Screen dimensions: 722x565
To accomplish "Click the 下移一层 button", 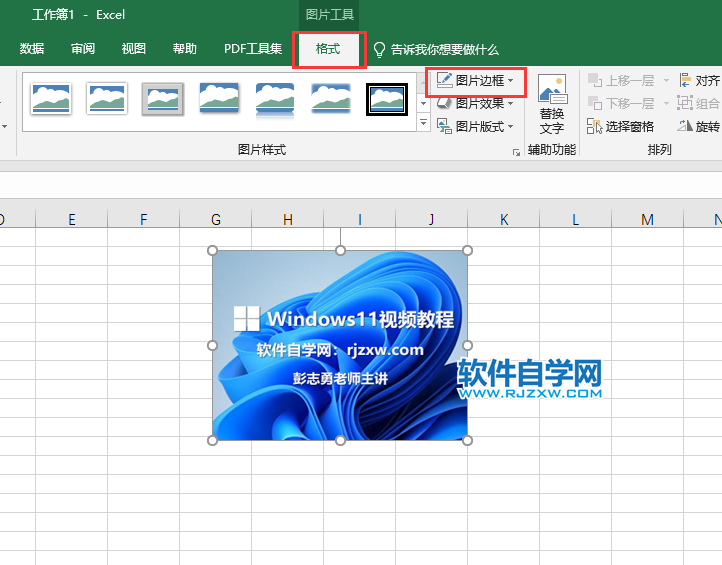I will coord(621,104).
